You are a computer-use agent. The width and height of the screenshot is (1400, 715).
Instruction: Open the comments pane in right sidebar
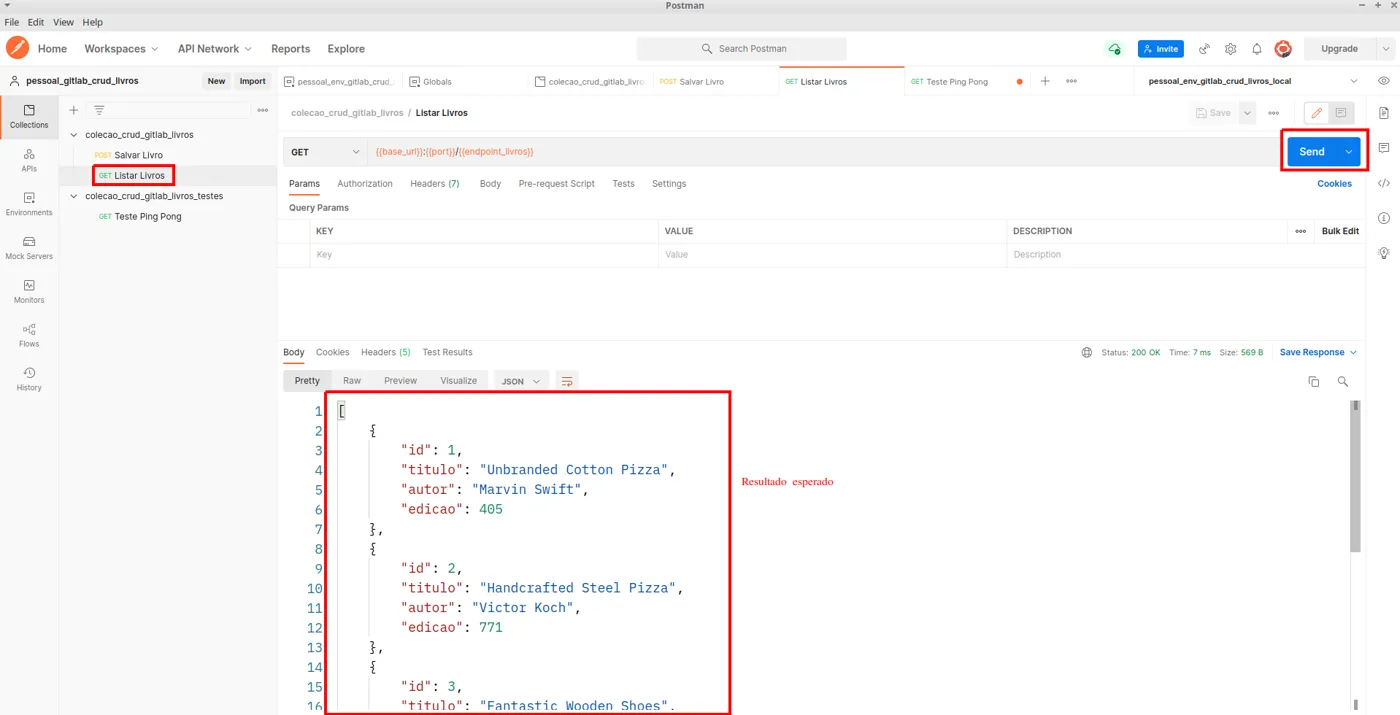point(1384,148)
